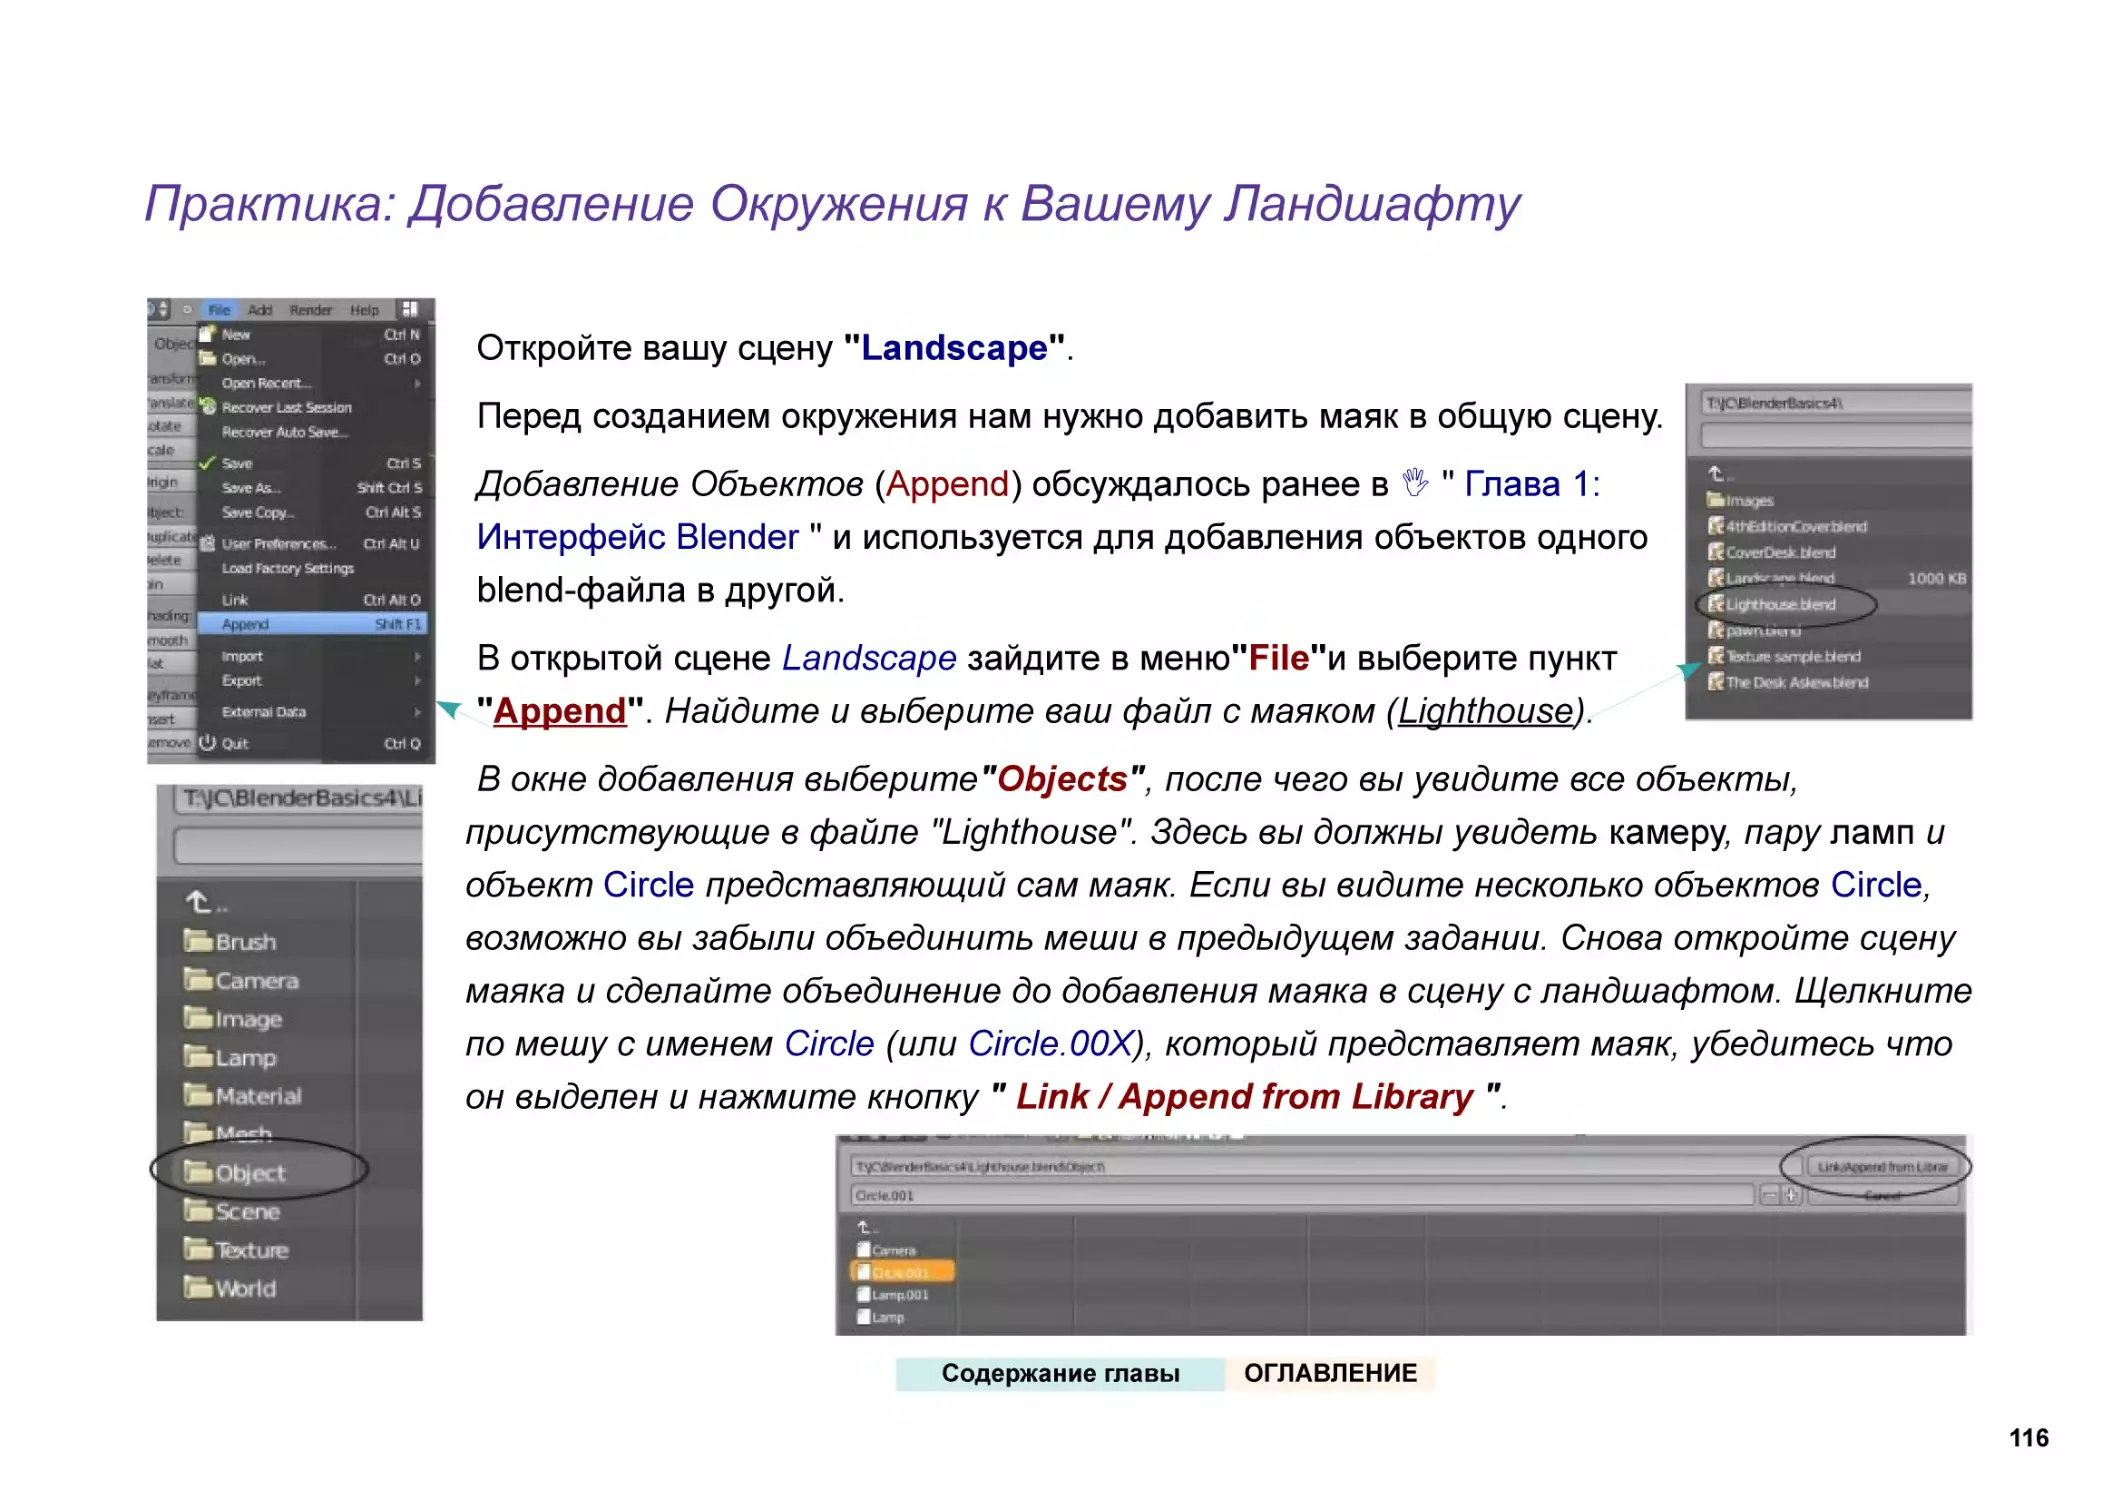
Task: Open the File menu in Blender header
Action: [x=219, y=310]
